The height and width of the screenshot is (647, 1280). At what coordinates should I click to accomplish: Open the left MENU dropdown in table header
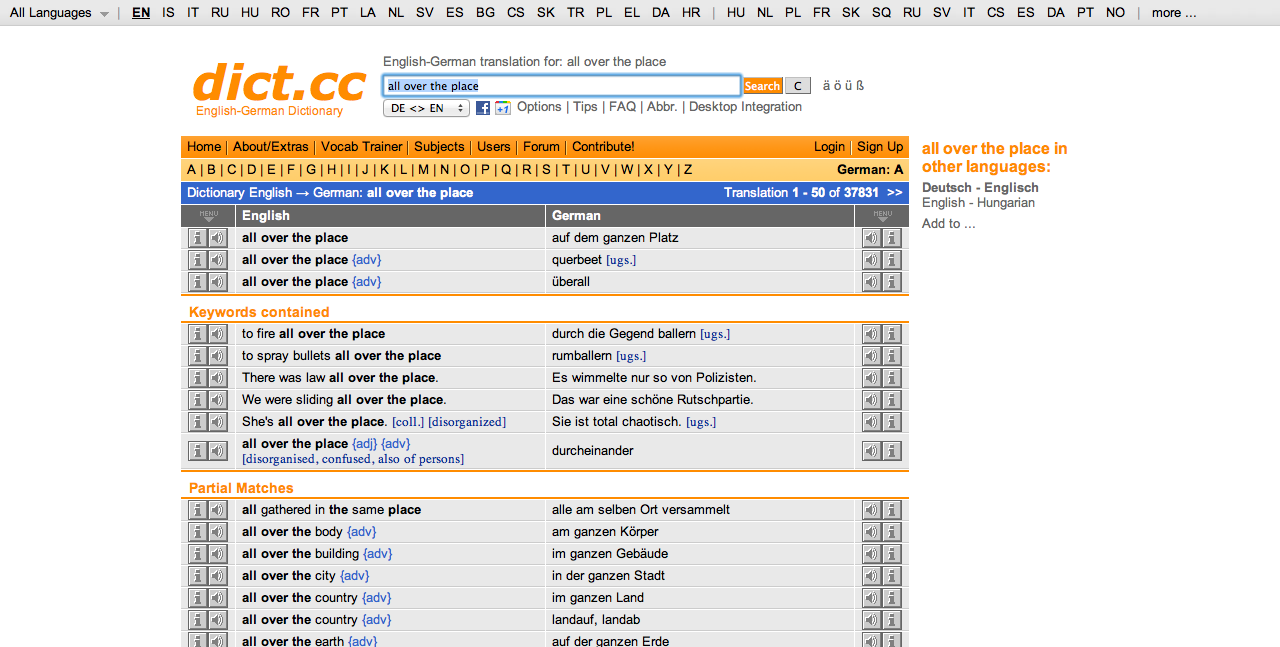208,215
